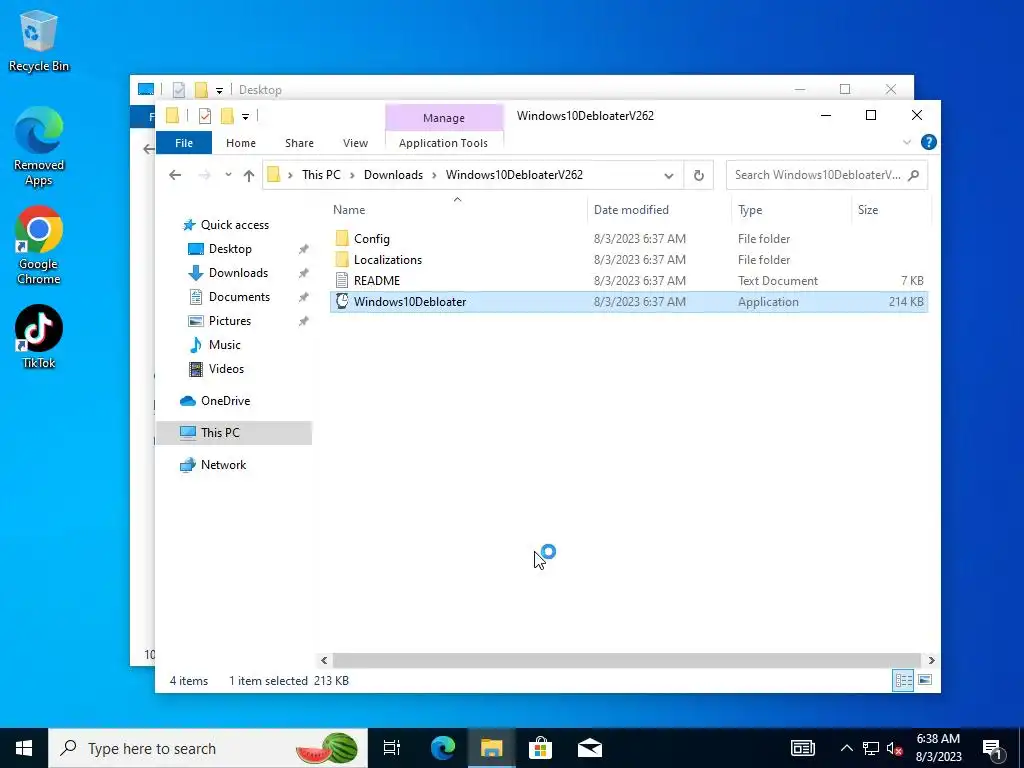Screen dimensions: 1024x768
Task: Open Desktop in the navigation pane
Action: coord(230,249)
